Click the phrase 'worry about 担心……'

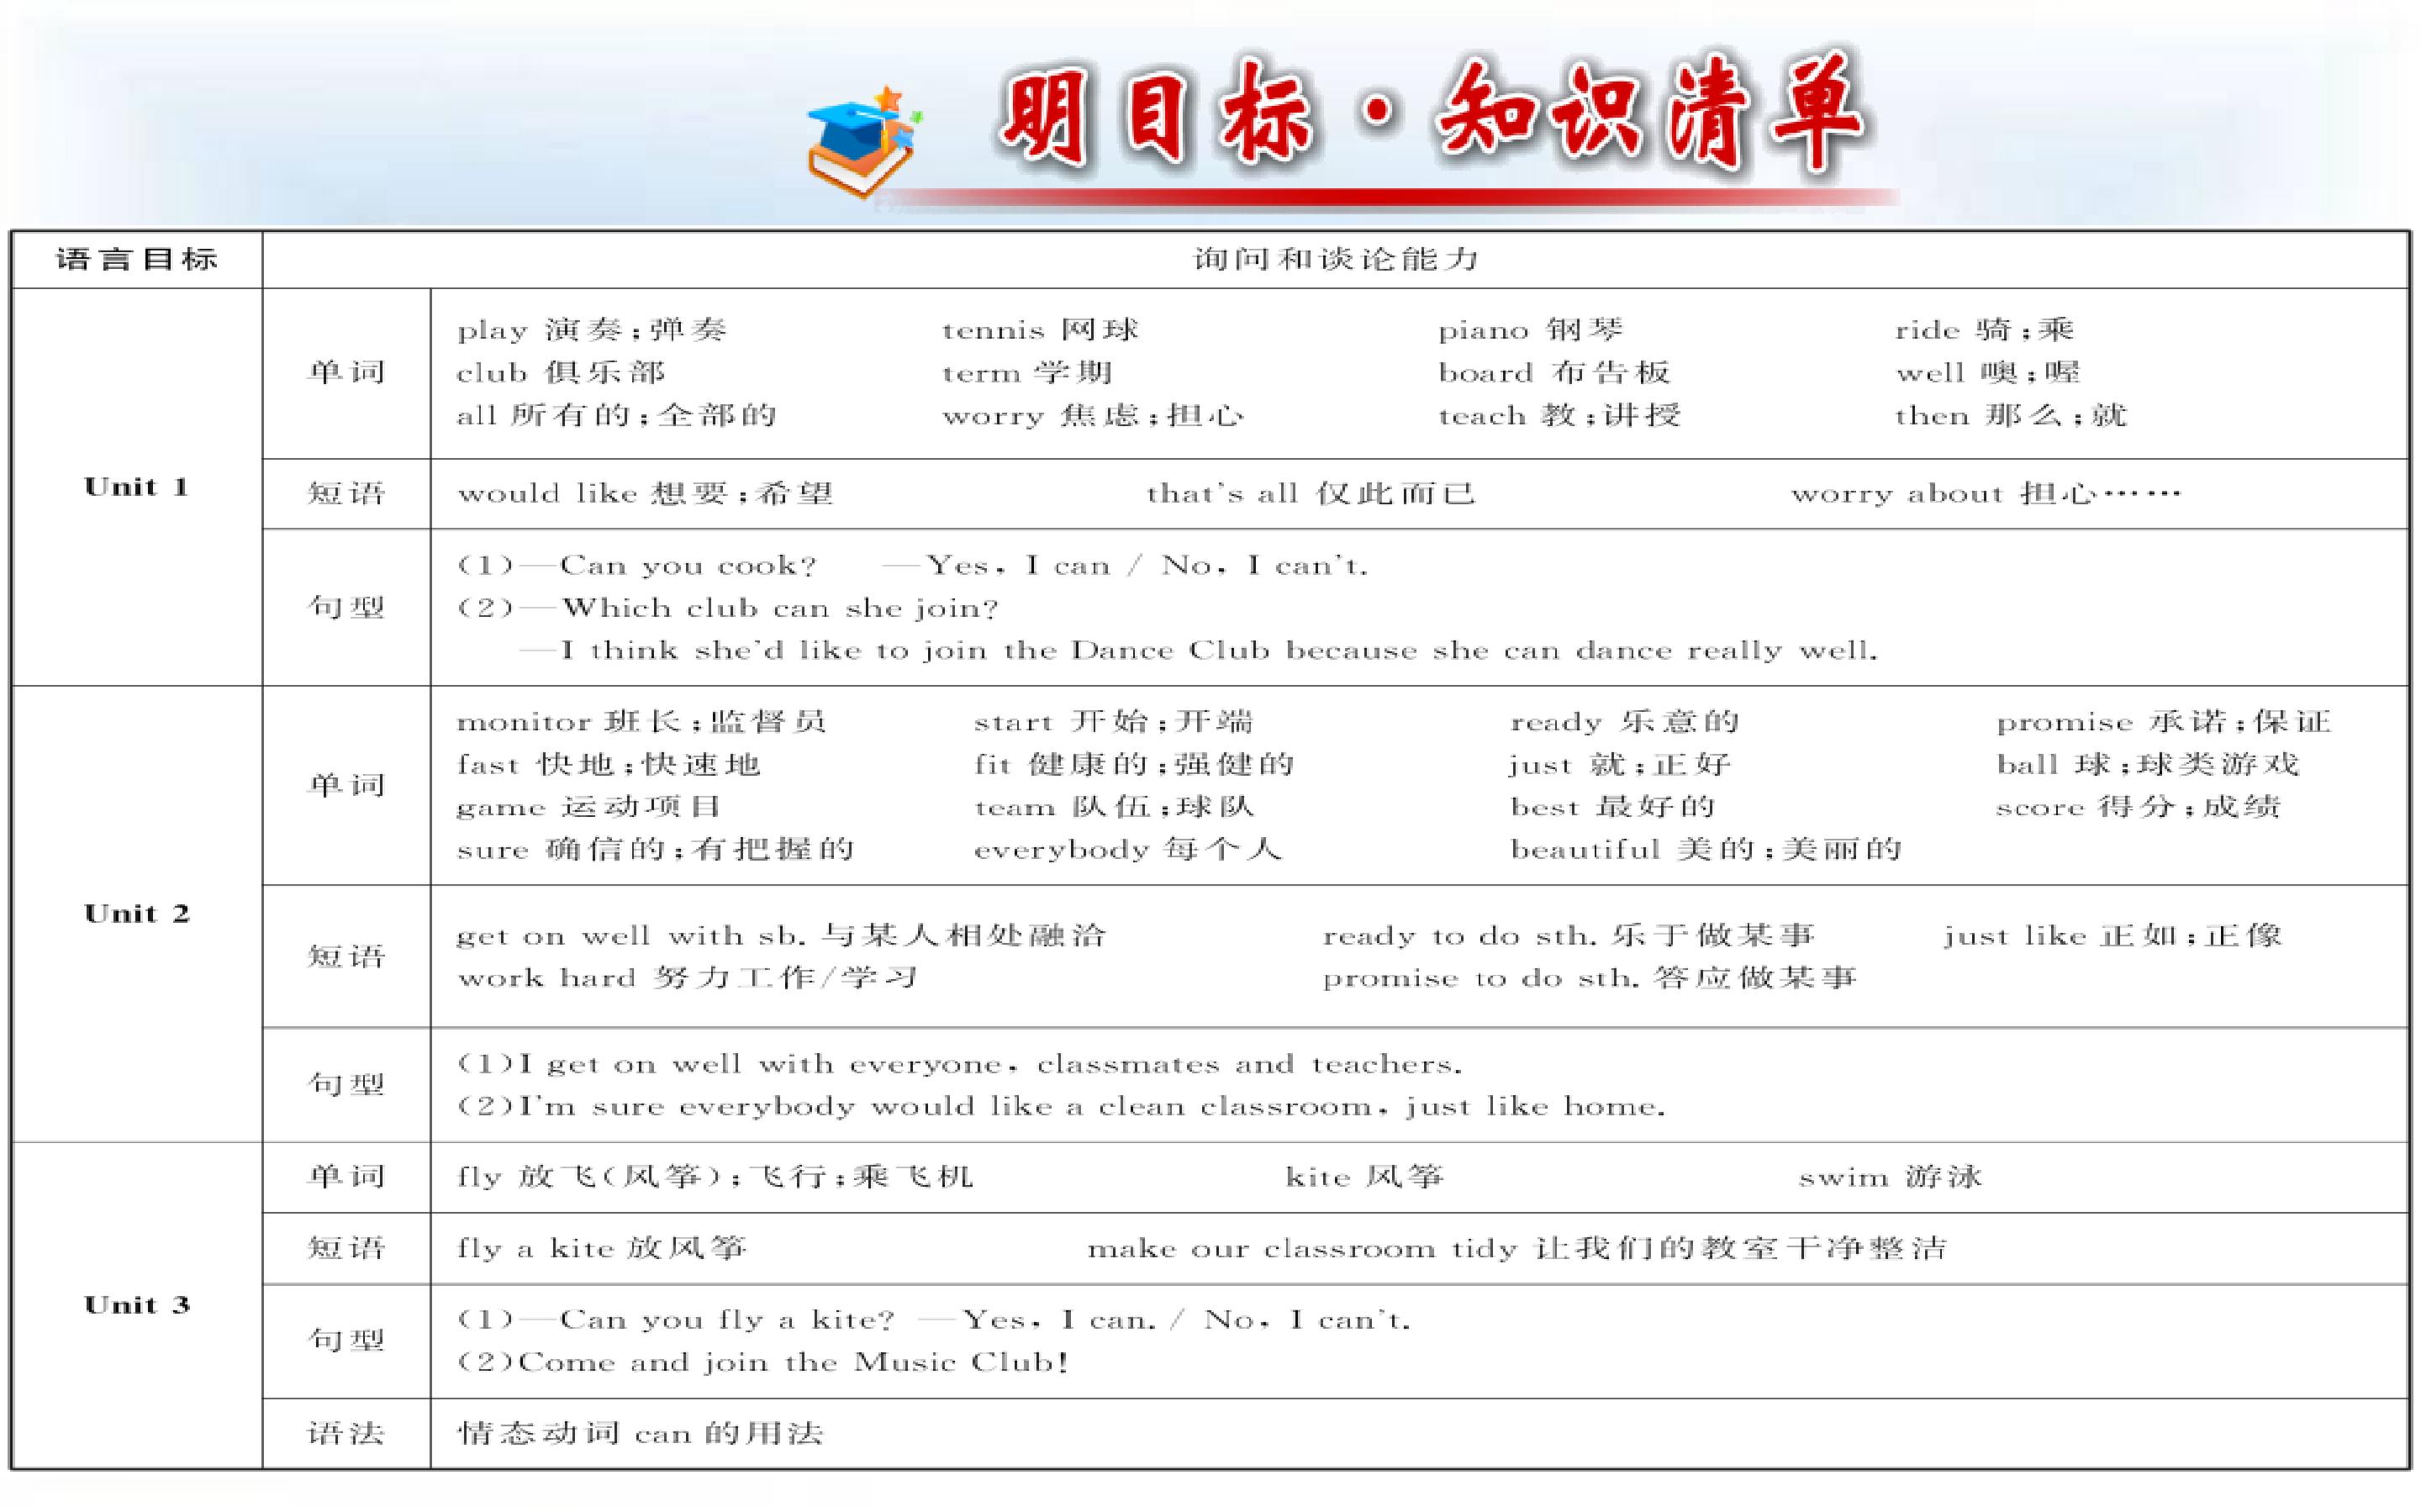pyautogui.click(x=1985, y=494)
